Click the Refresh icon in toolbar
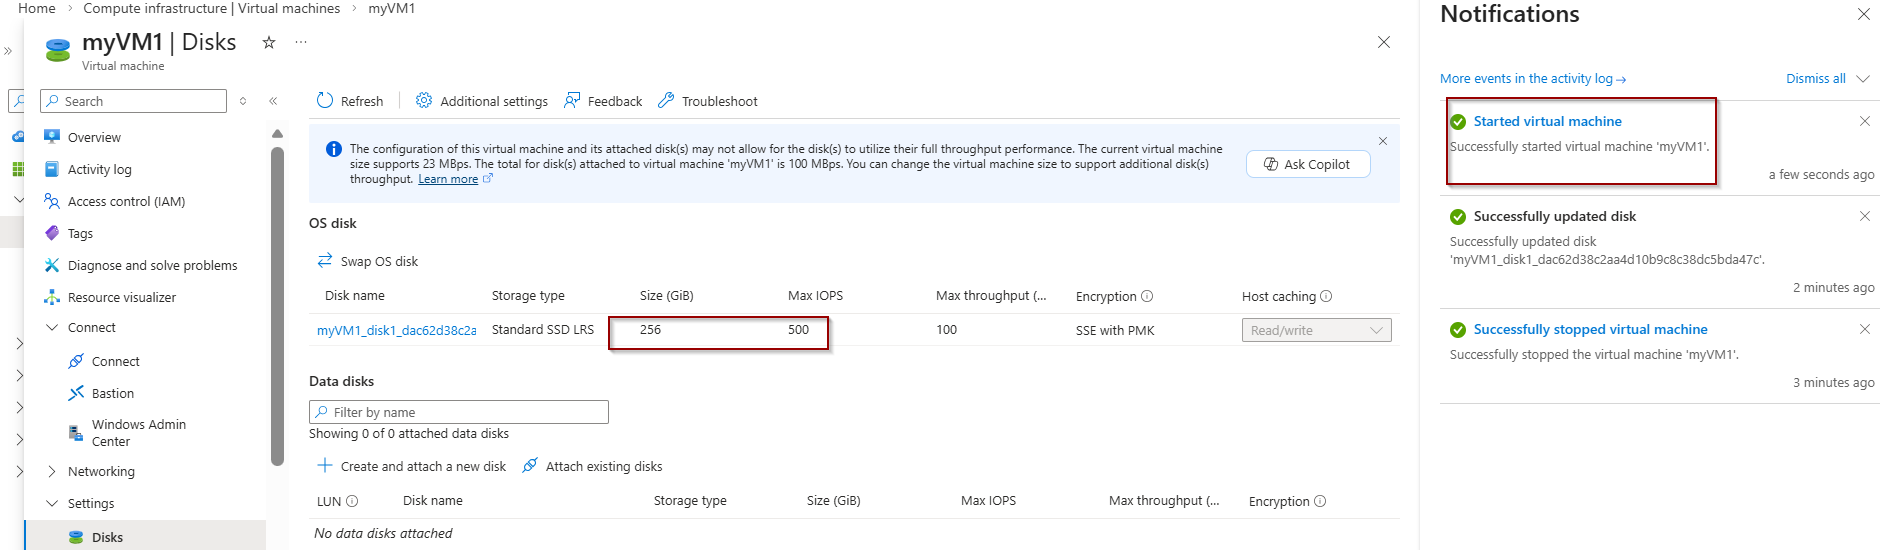The width and height of the screenshot is (1888, 550). pyautogui.click(x=324, y=100)
